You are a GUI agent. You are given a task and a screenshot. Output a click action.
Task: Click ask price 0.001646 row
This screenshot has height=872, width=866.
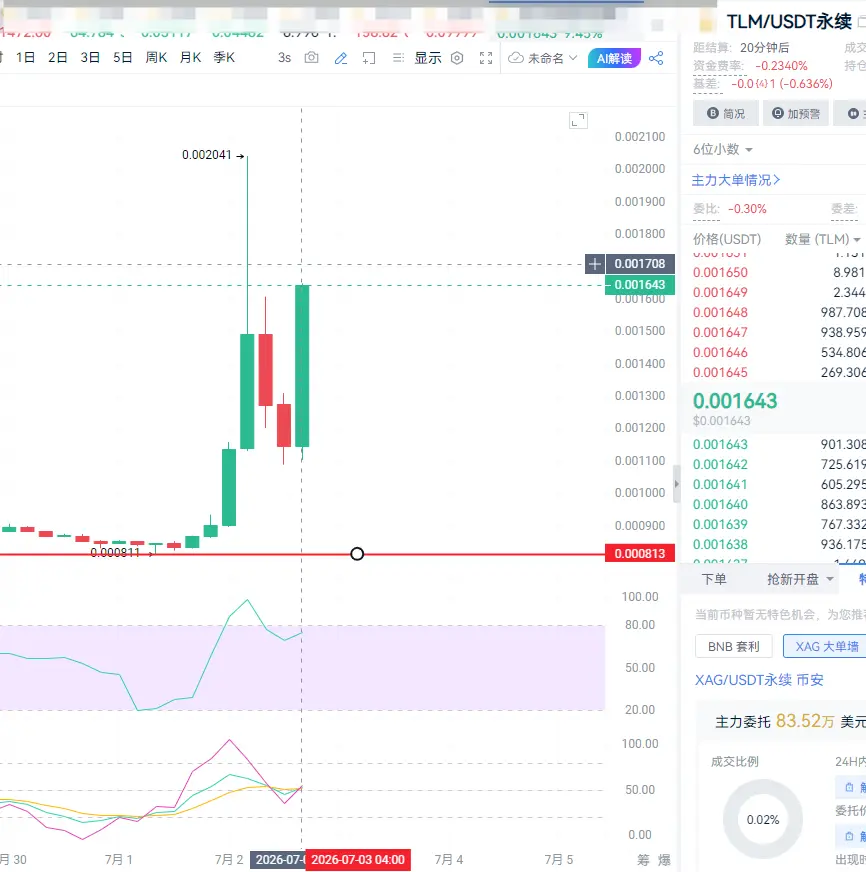coord(778,353)
